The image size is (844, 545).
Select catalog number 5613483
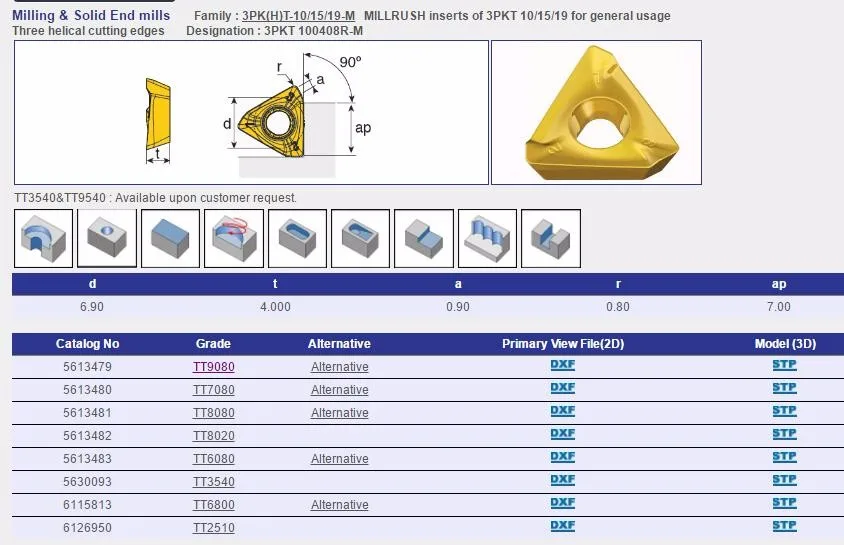click(x=87, y=459)
